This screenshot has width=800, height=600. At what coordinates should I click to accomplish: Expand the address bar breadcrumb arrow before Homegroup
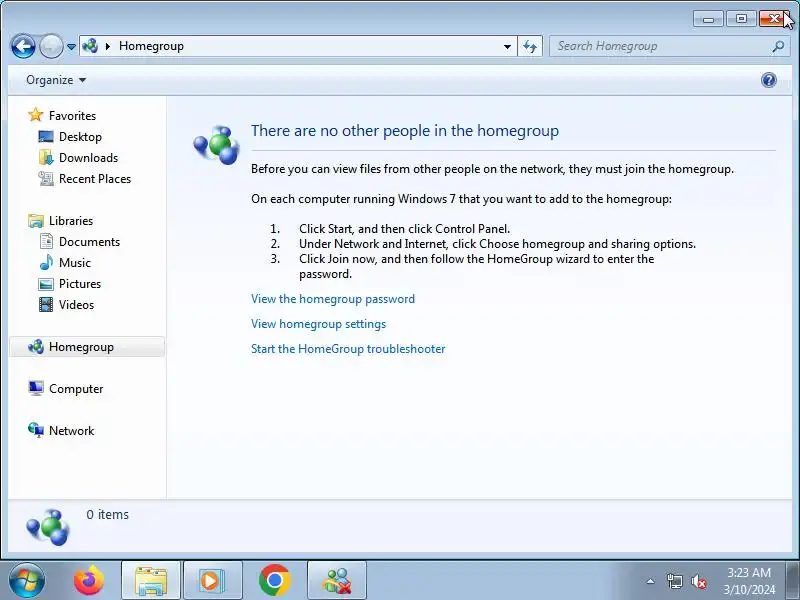coord(108,46)
